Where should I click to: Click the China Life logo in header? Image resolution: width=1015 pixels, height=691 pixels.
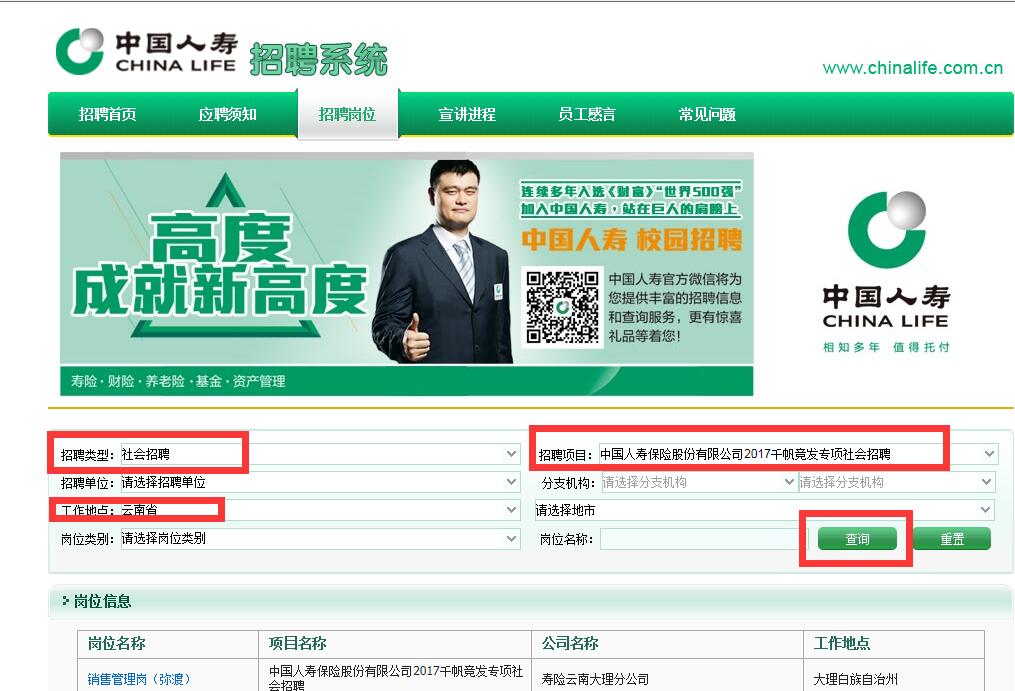pos(146,52)
